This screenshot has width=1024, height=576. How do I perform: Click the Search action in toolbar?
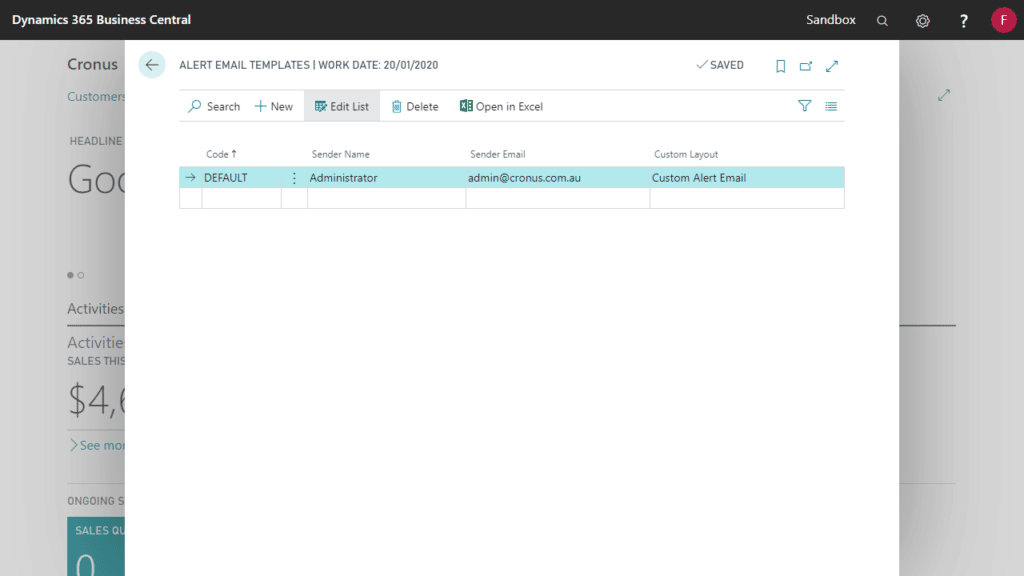tap(213, 106)
